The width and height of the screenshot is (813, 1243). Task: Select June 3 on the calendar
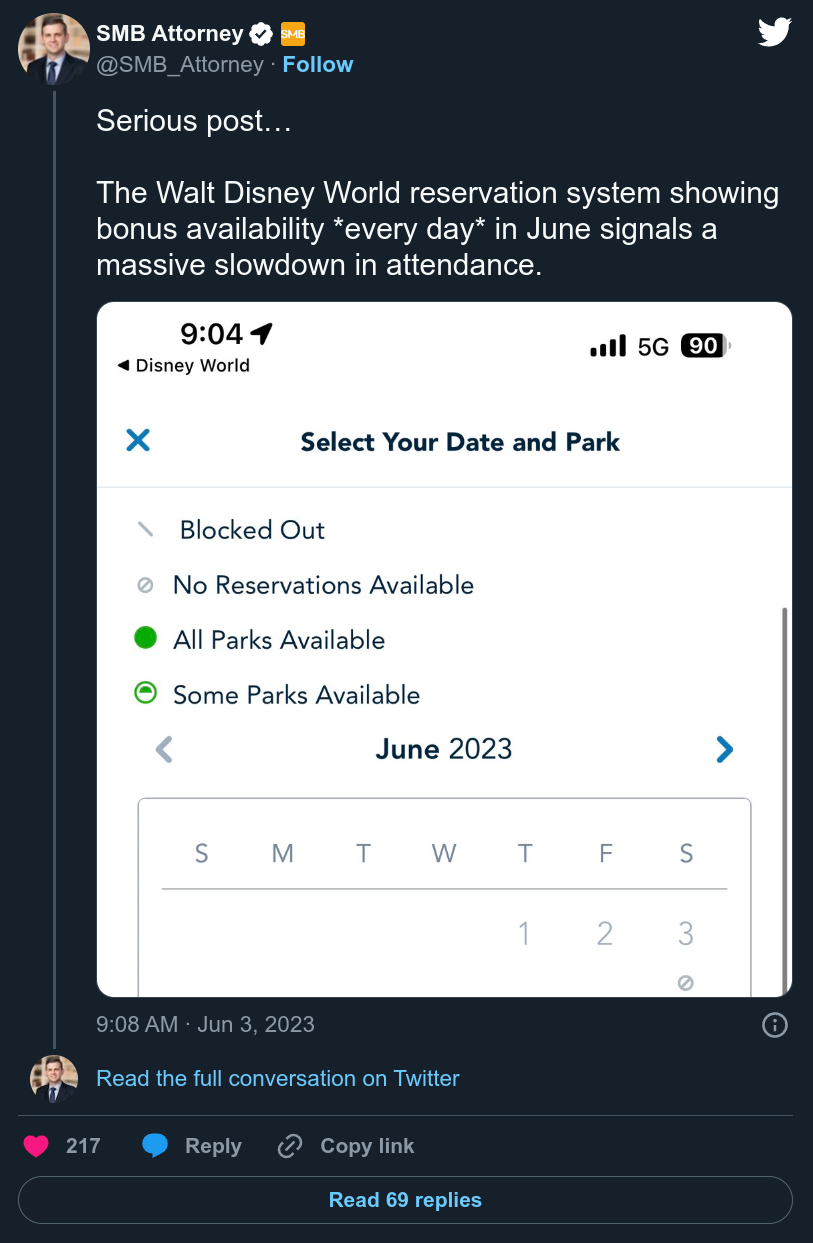point(685,934)
